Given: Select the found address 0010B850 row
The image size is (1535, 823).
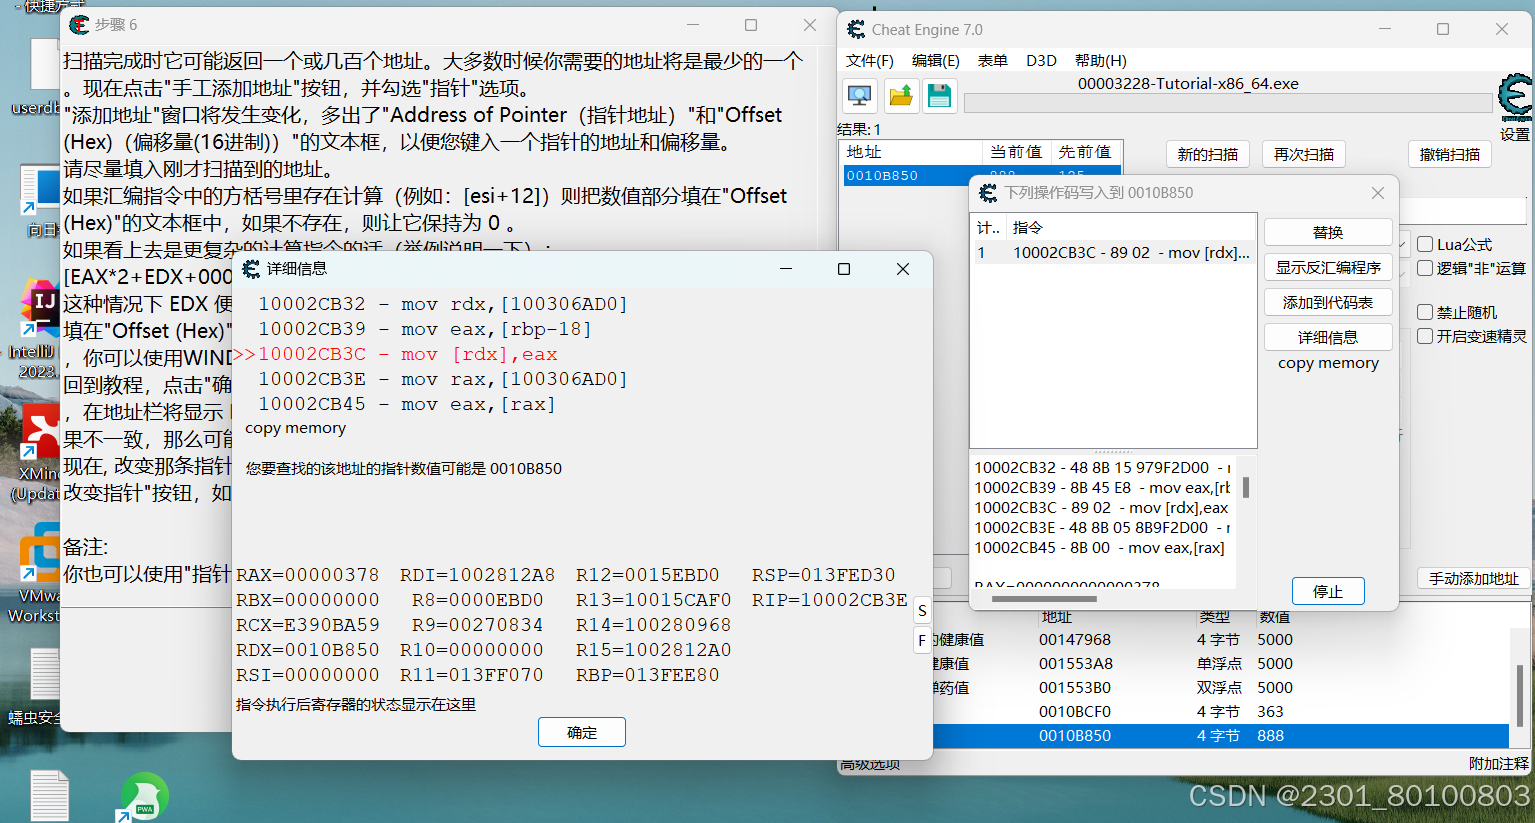Looking at the screenshot, I should (x=981, y=175).
